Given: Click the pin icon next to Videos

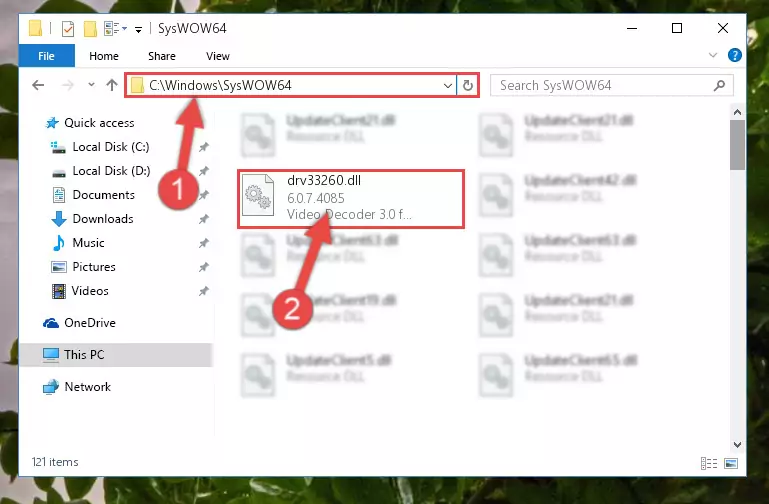Looking at the screenshot, I should (204, 291).
